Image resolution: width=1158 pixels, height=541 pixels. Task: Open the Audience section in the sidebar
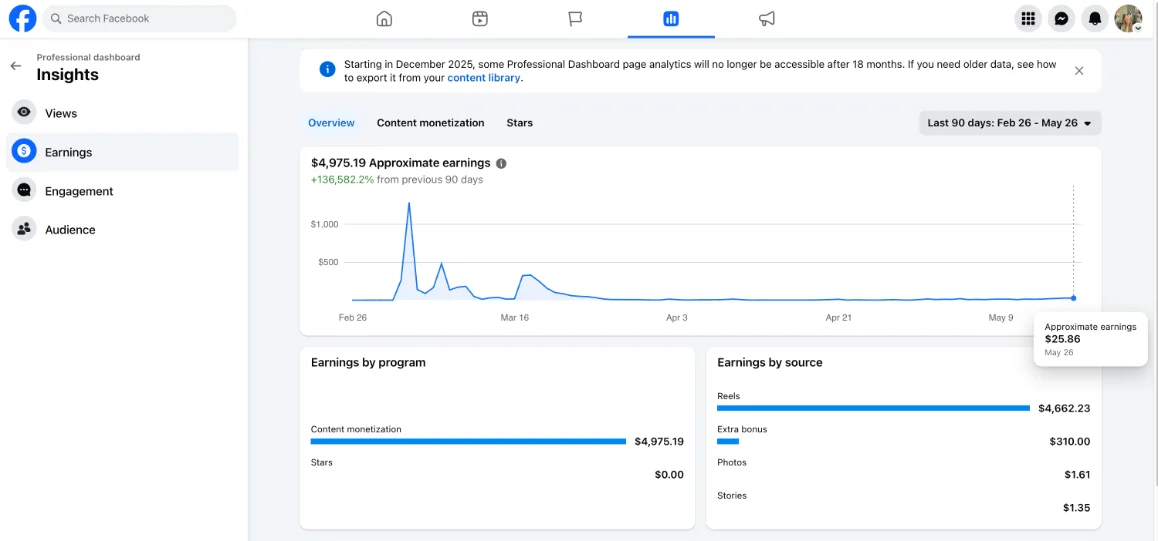pos(122,230)
